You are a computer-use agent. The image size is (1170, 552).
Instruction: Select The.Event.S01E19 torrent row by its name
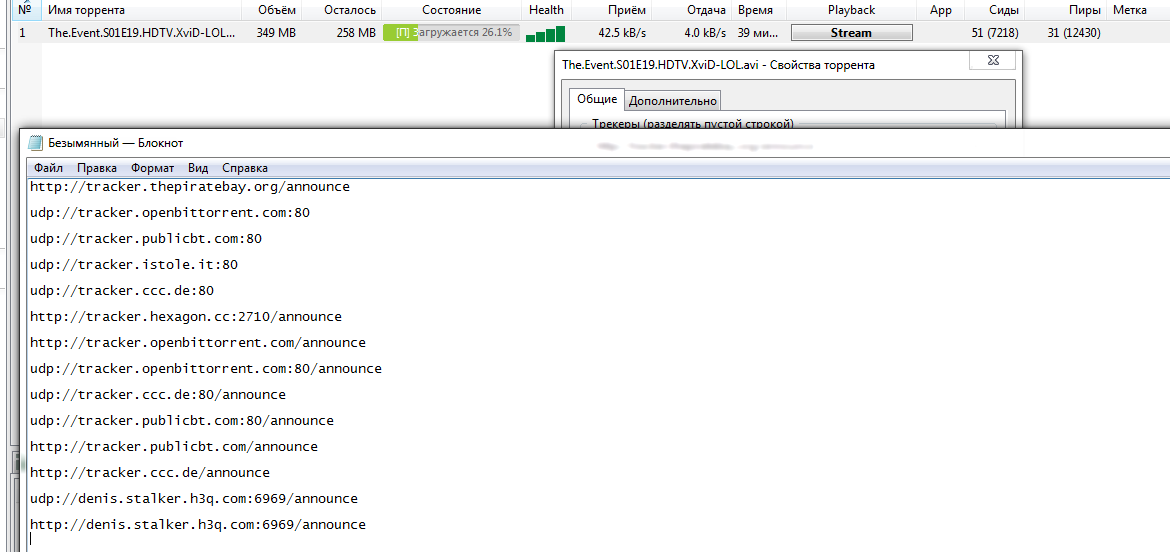[142, 33]
